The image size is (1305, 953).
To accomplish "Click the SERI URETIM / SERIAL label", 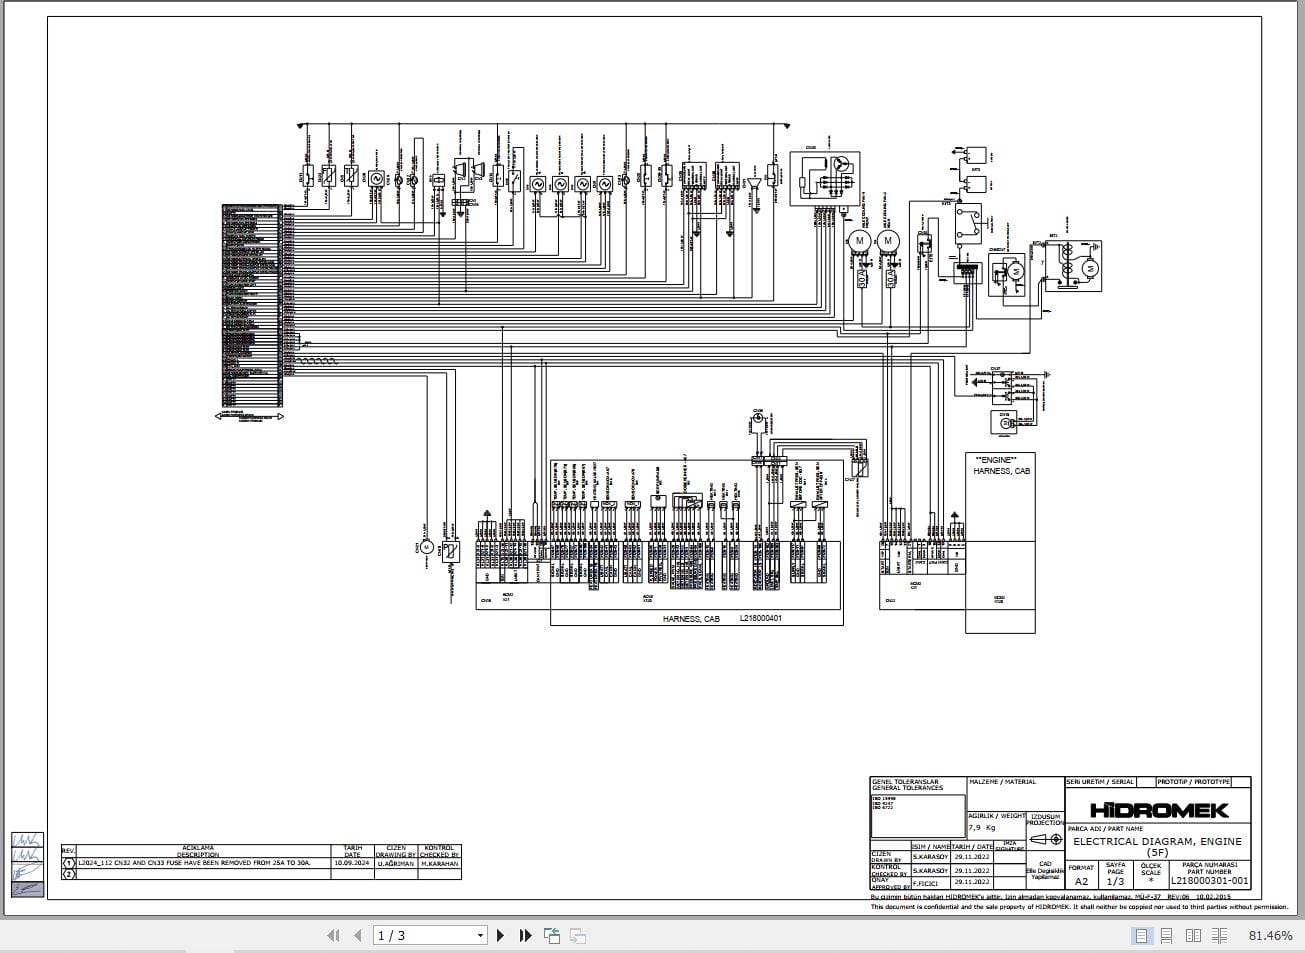I will 1100,782.
